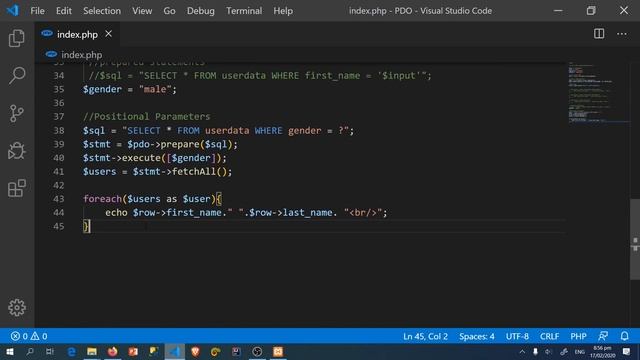This screenshot has width=640, height=360.
Task: Select the index.php editor tab
Action: [x=77, y=34]
